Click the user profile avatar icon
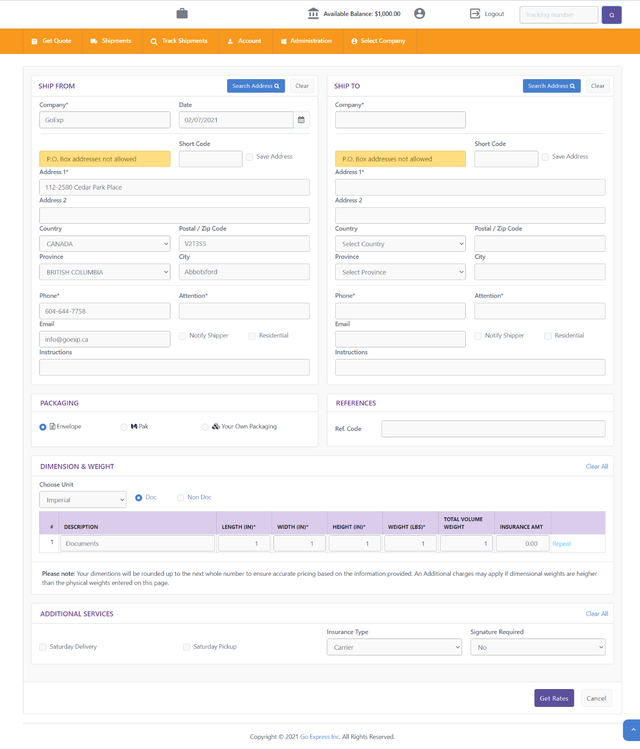Image resolution: width=640 pixels, height=749 pixels. 420,14
